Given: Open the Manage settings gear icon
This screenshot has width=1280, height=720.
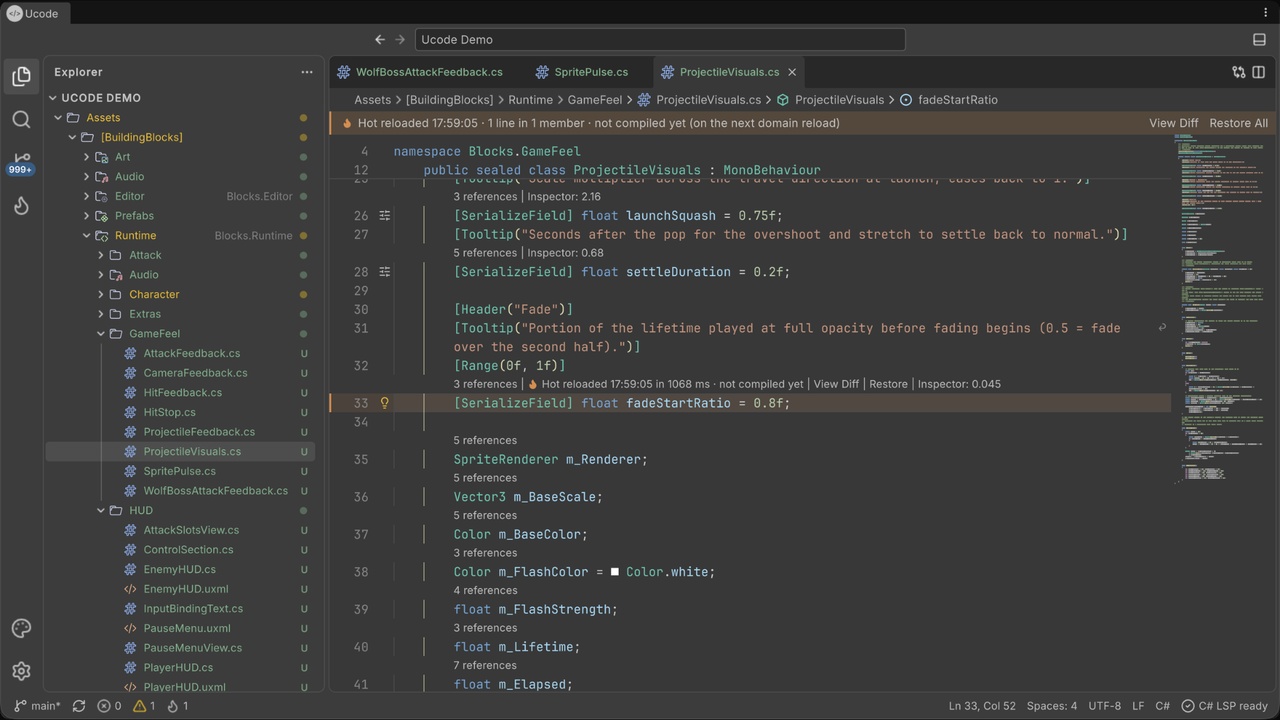Looking at the screenshot, I should 21,671.
